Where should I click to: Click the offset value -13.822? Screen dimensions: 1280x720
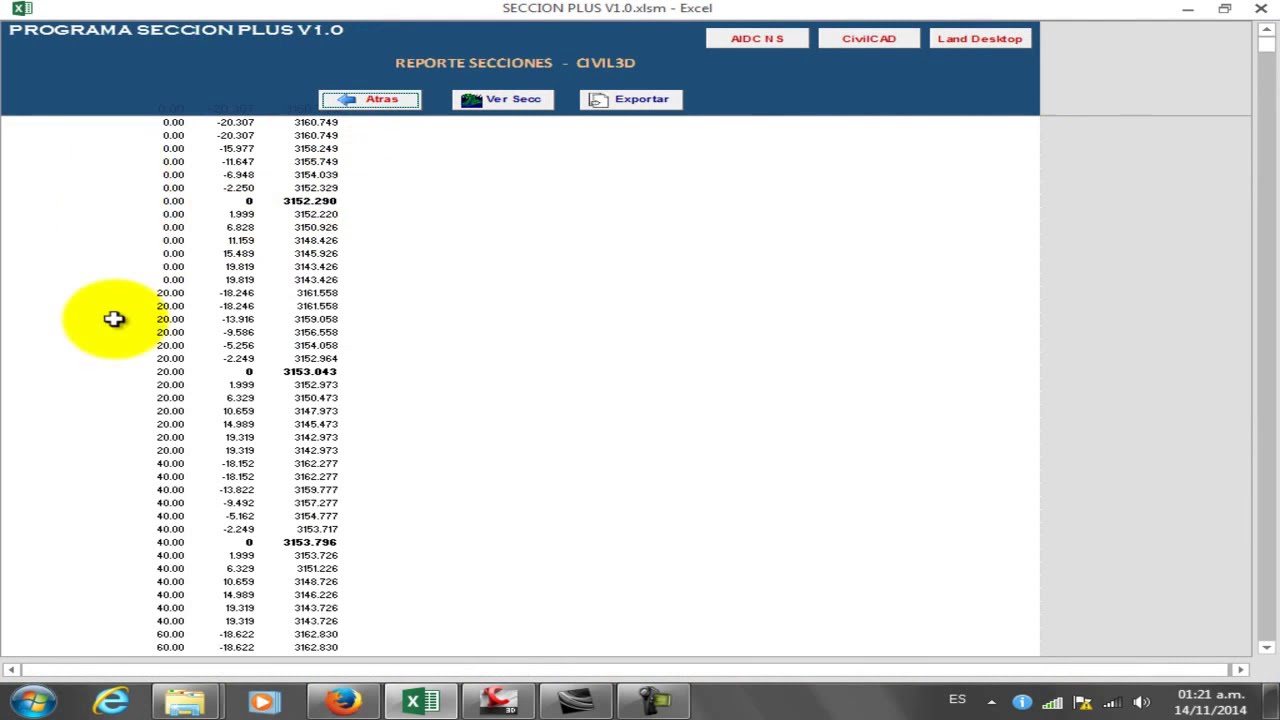[x=237, y=490]
